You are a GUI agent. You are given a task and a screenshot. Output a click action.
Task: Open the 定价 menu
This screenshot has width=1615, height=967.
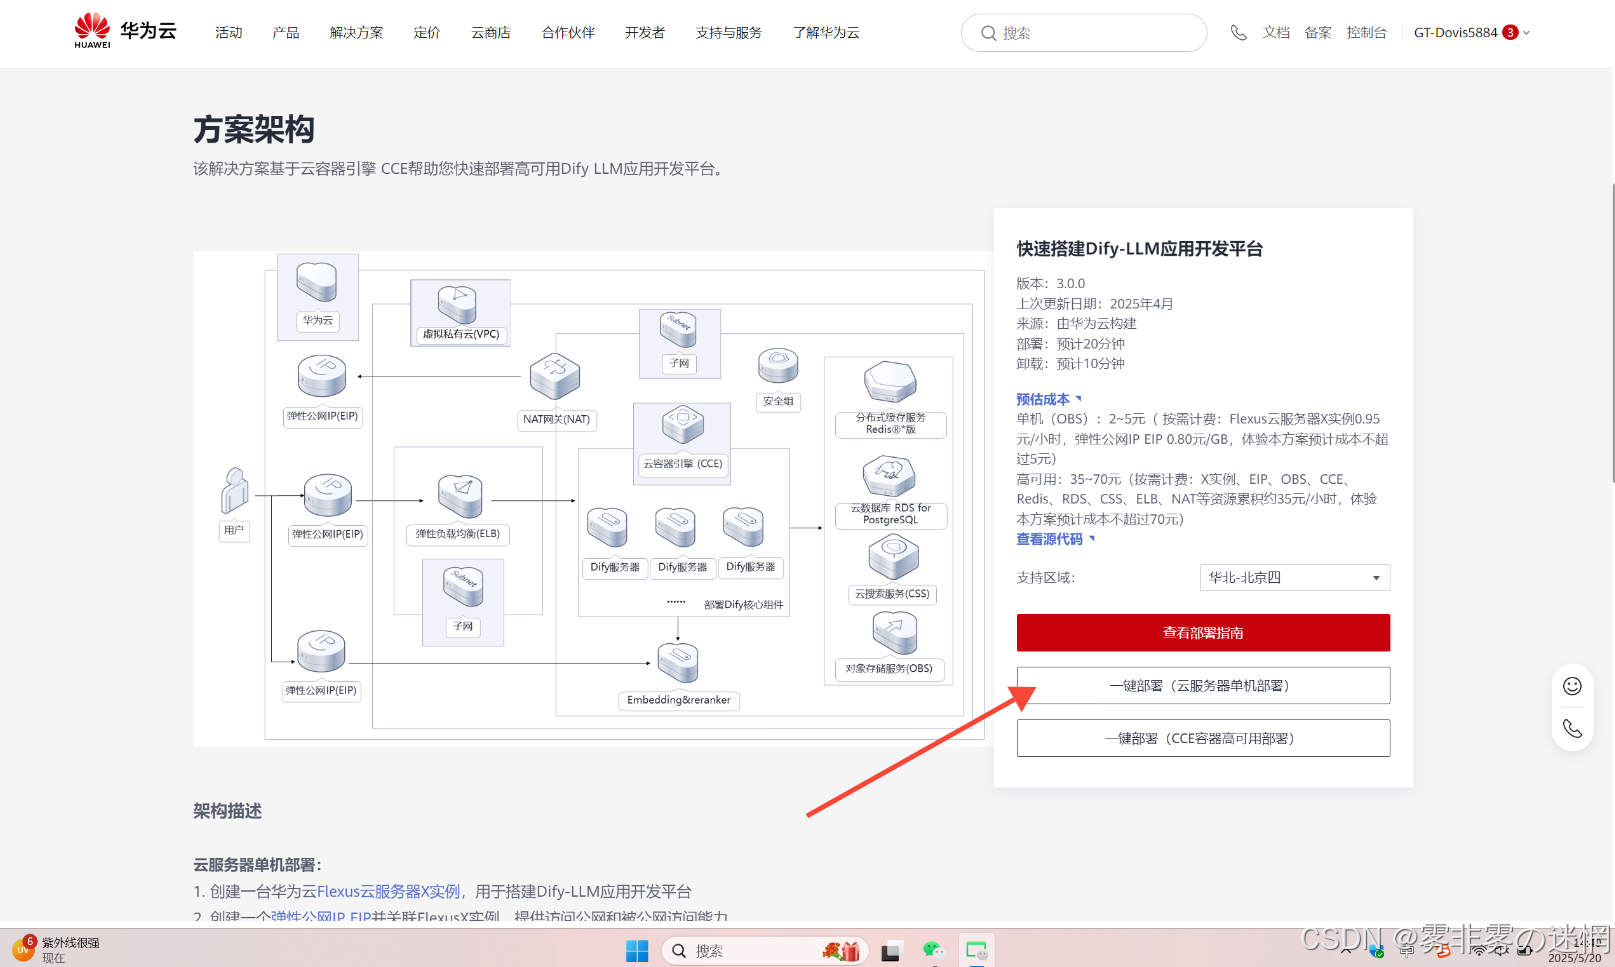coord(427,32)
